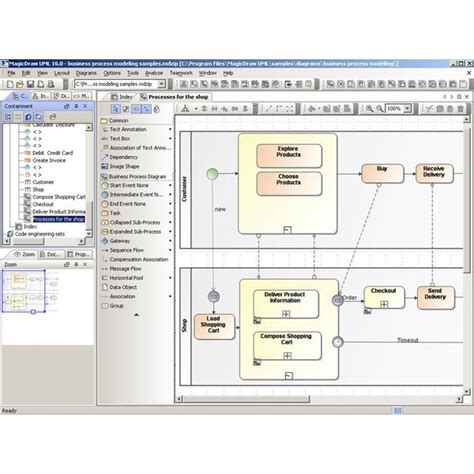
Task: Click the Zoom In magnifier icon
Action: point(369,109)
